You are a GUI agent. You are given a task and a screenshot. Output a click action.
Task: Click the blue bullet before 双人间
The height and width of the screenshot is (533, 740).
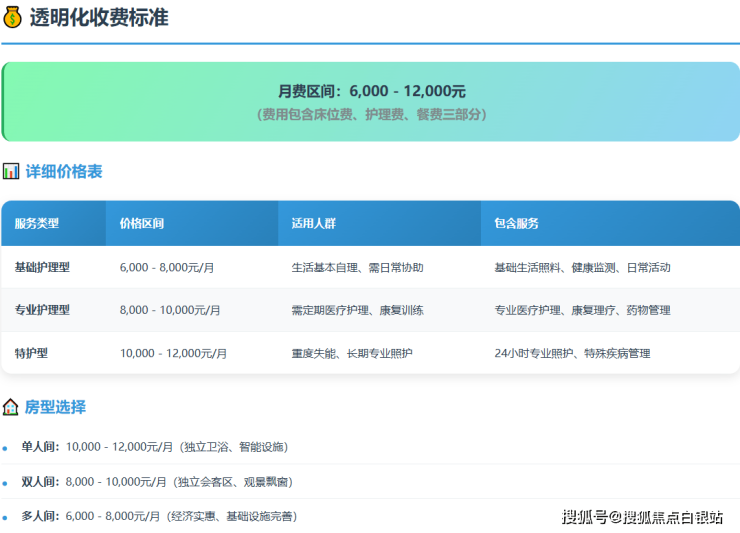pyautogui.click(x=5, y=483)
